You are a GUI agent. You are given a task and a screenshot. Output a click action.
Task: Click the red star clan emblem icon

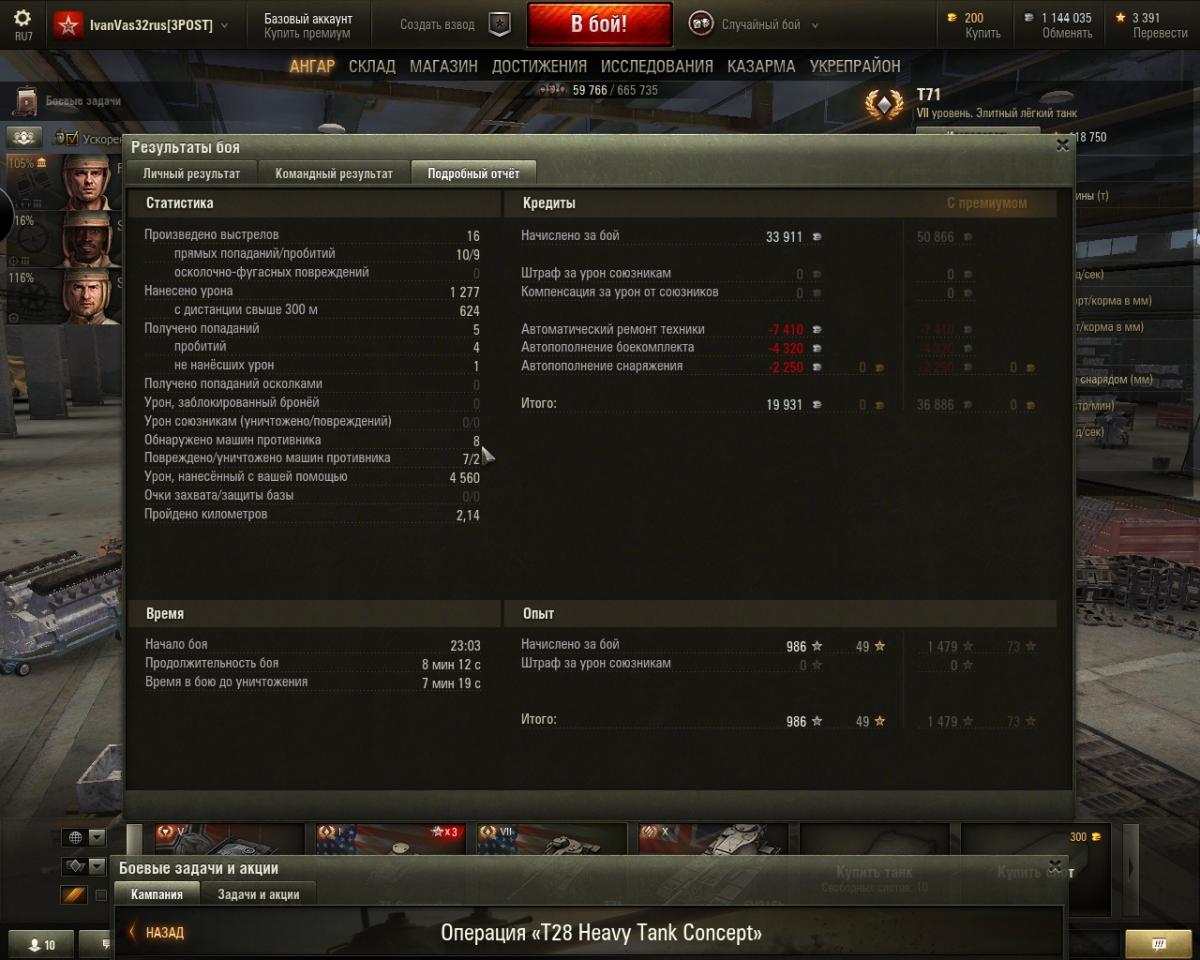[68, 25]
